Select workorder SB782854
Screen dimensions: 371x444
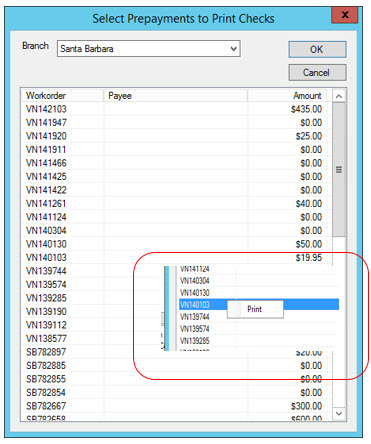(46, 393)
